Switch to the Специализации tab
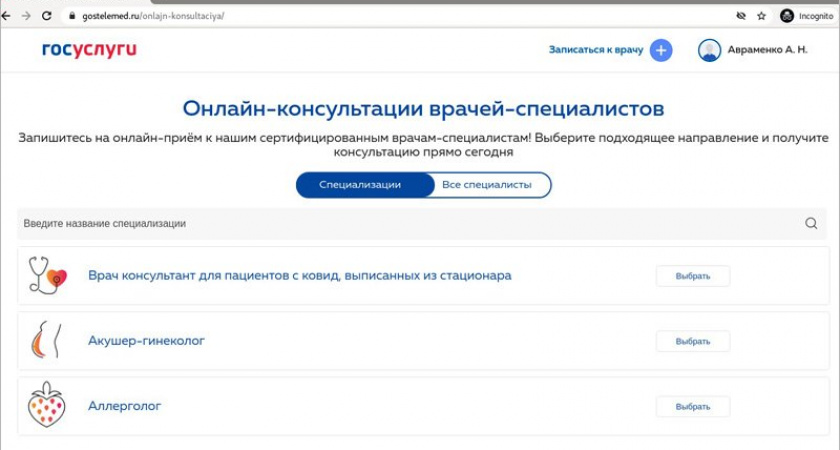 364,185
